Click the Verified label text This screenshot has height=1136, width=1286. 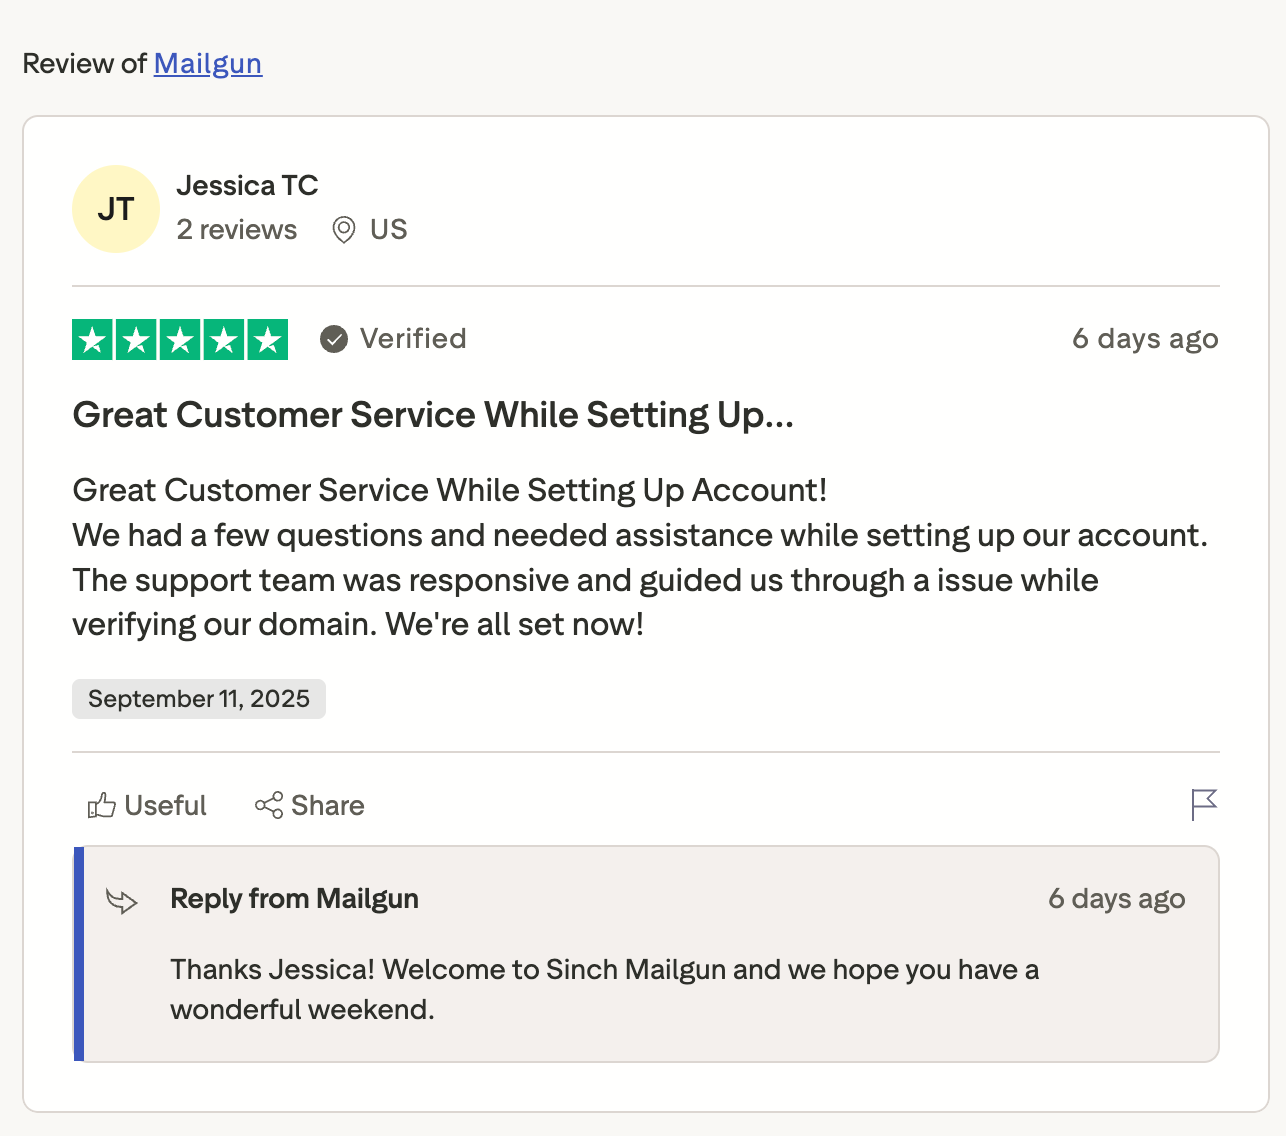pyautogui.click(x=413, y=339)
